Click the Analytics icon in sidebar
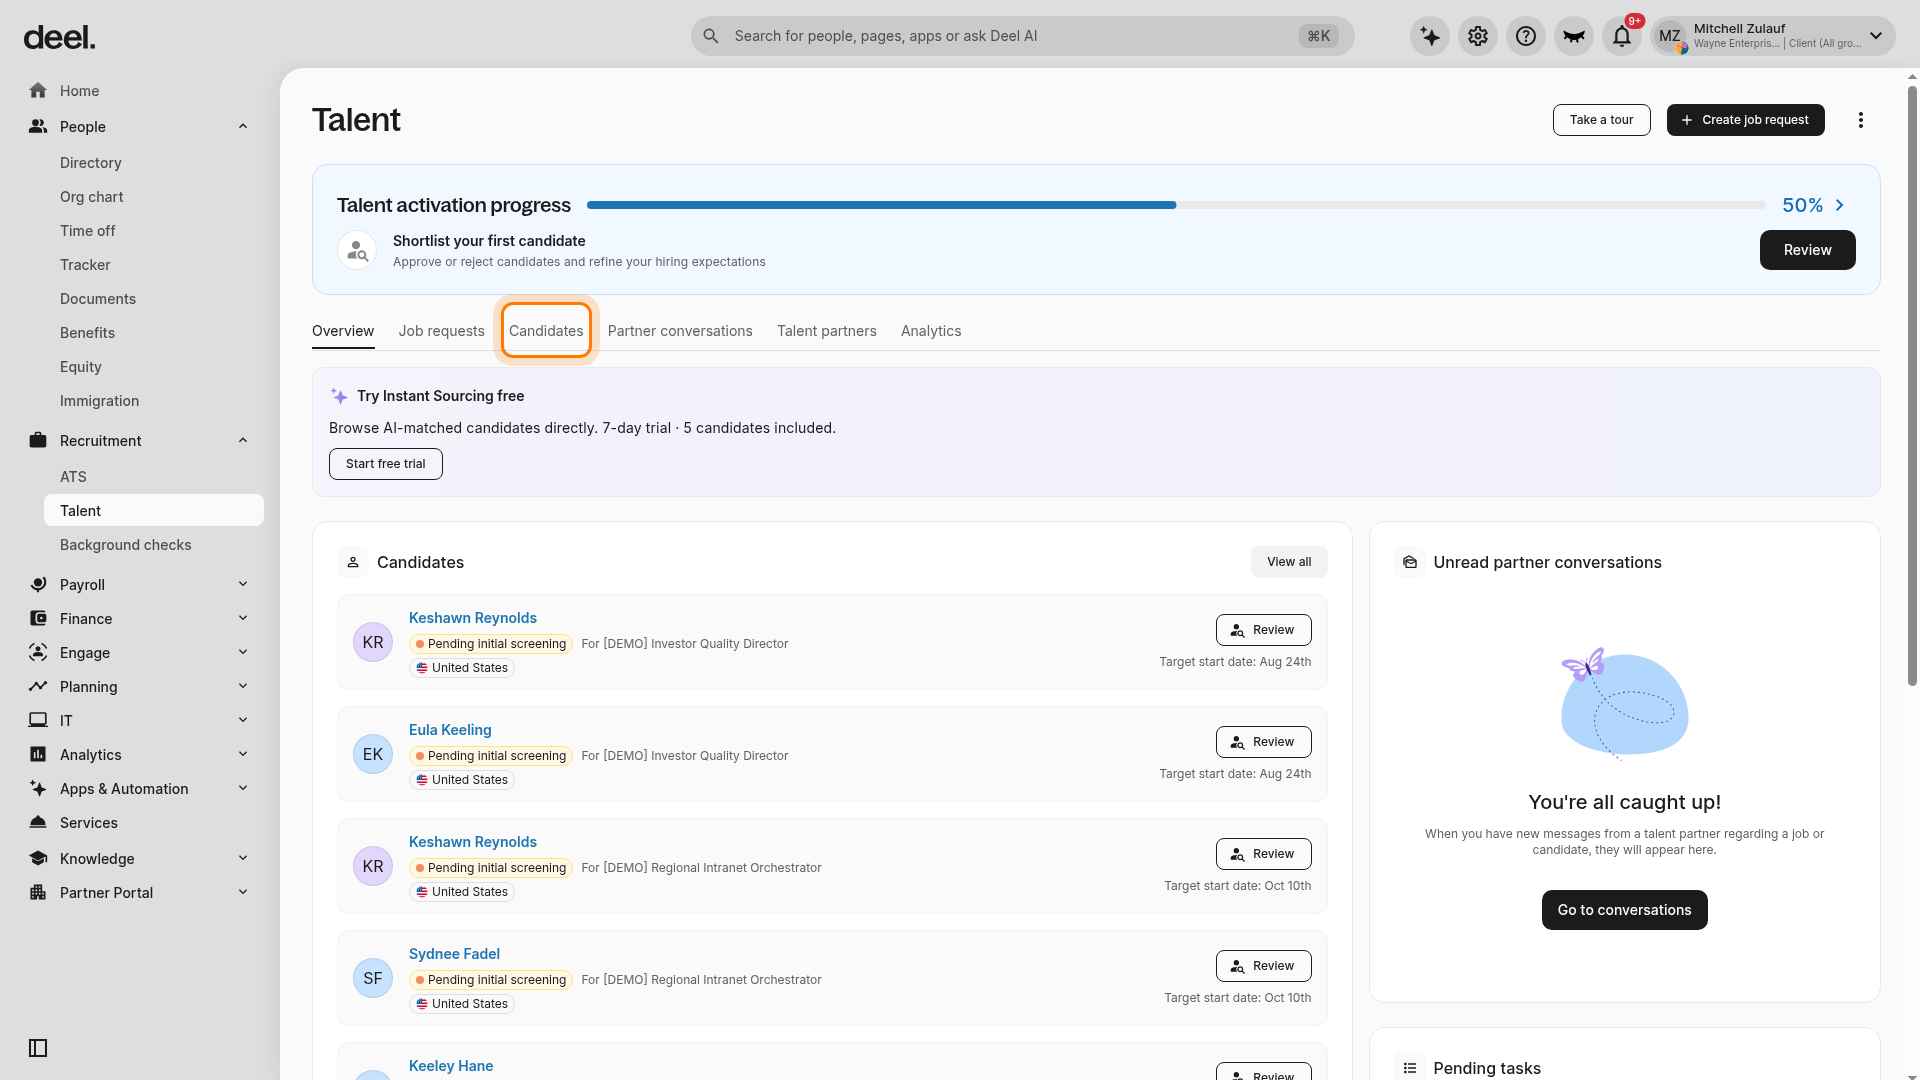Viewport: 1920px width, 1080px height. pyautogui.click(x=38, y=755)
